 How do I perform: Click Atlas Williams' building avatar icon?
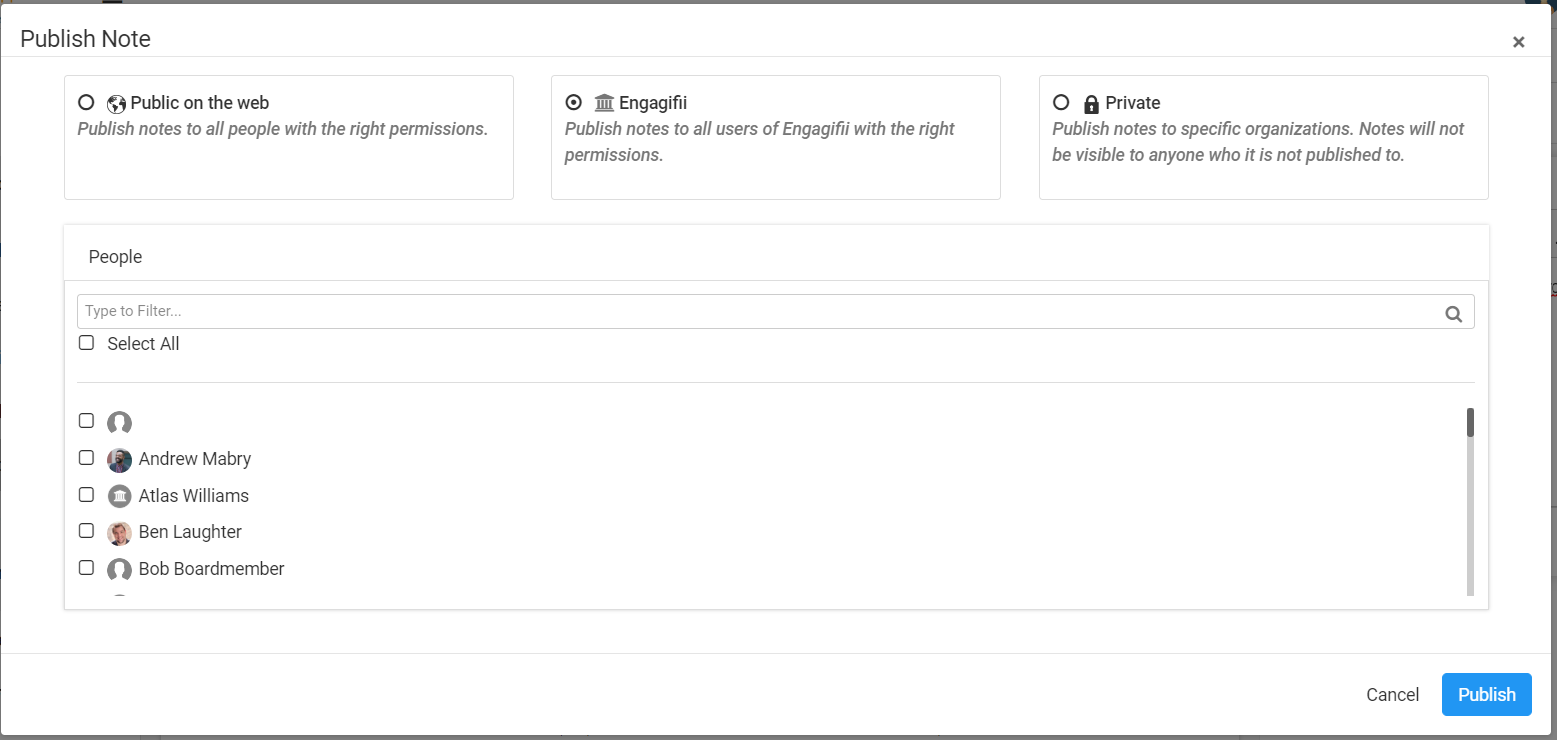[x=120, y=496]
